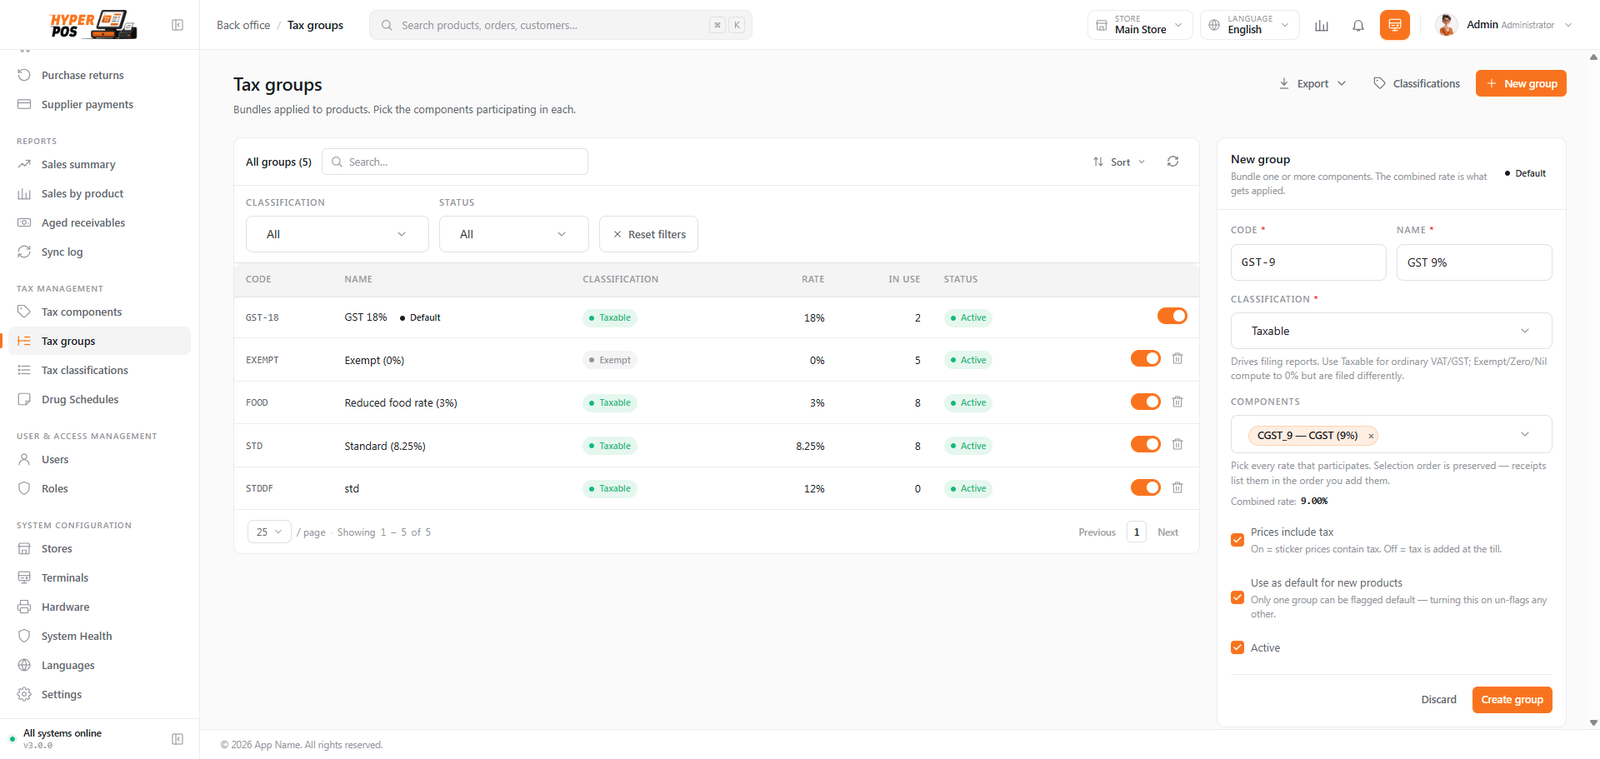1600x759 pixels.
Task: Go to Back office breadcrumb
Action: (x=243, y=25)
